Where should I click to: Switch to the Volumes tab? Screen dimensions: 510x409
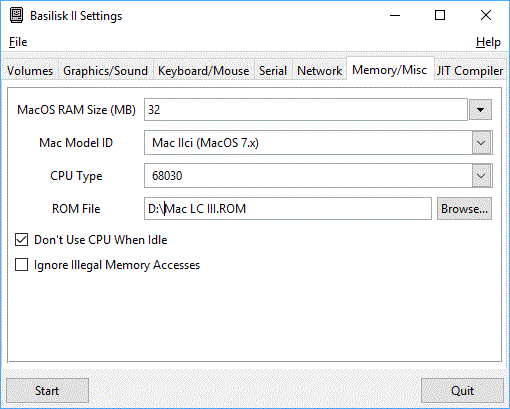[30, 71]
